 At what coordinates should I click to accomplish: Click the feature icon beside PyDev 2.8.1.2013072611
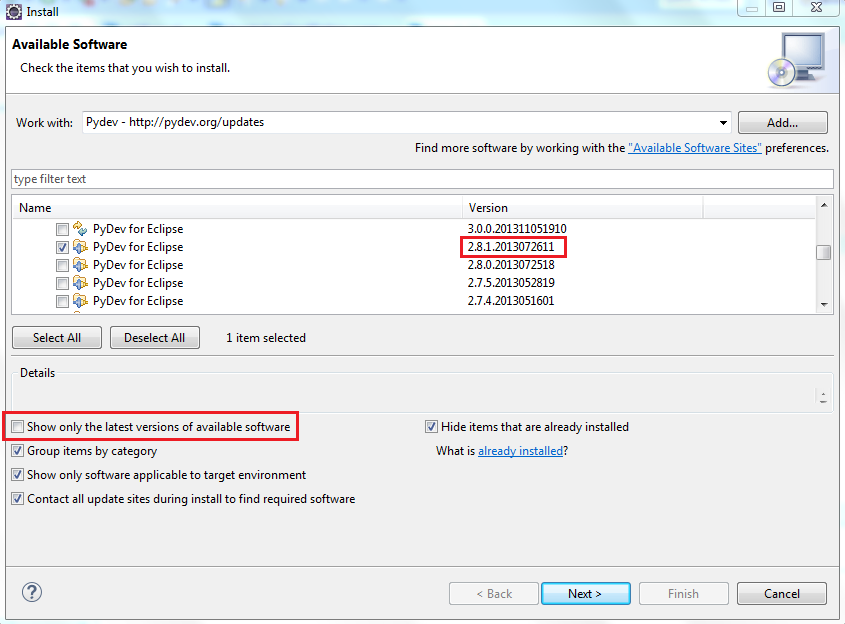pos(80,247)
